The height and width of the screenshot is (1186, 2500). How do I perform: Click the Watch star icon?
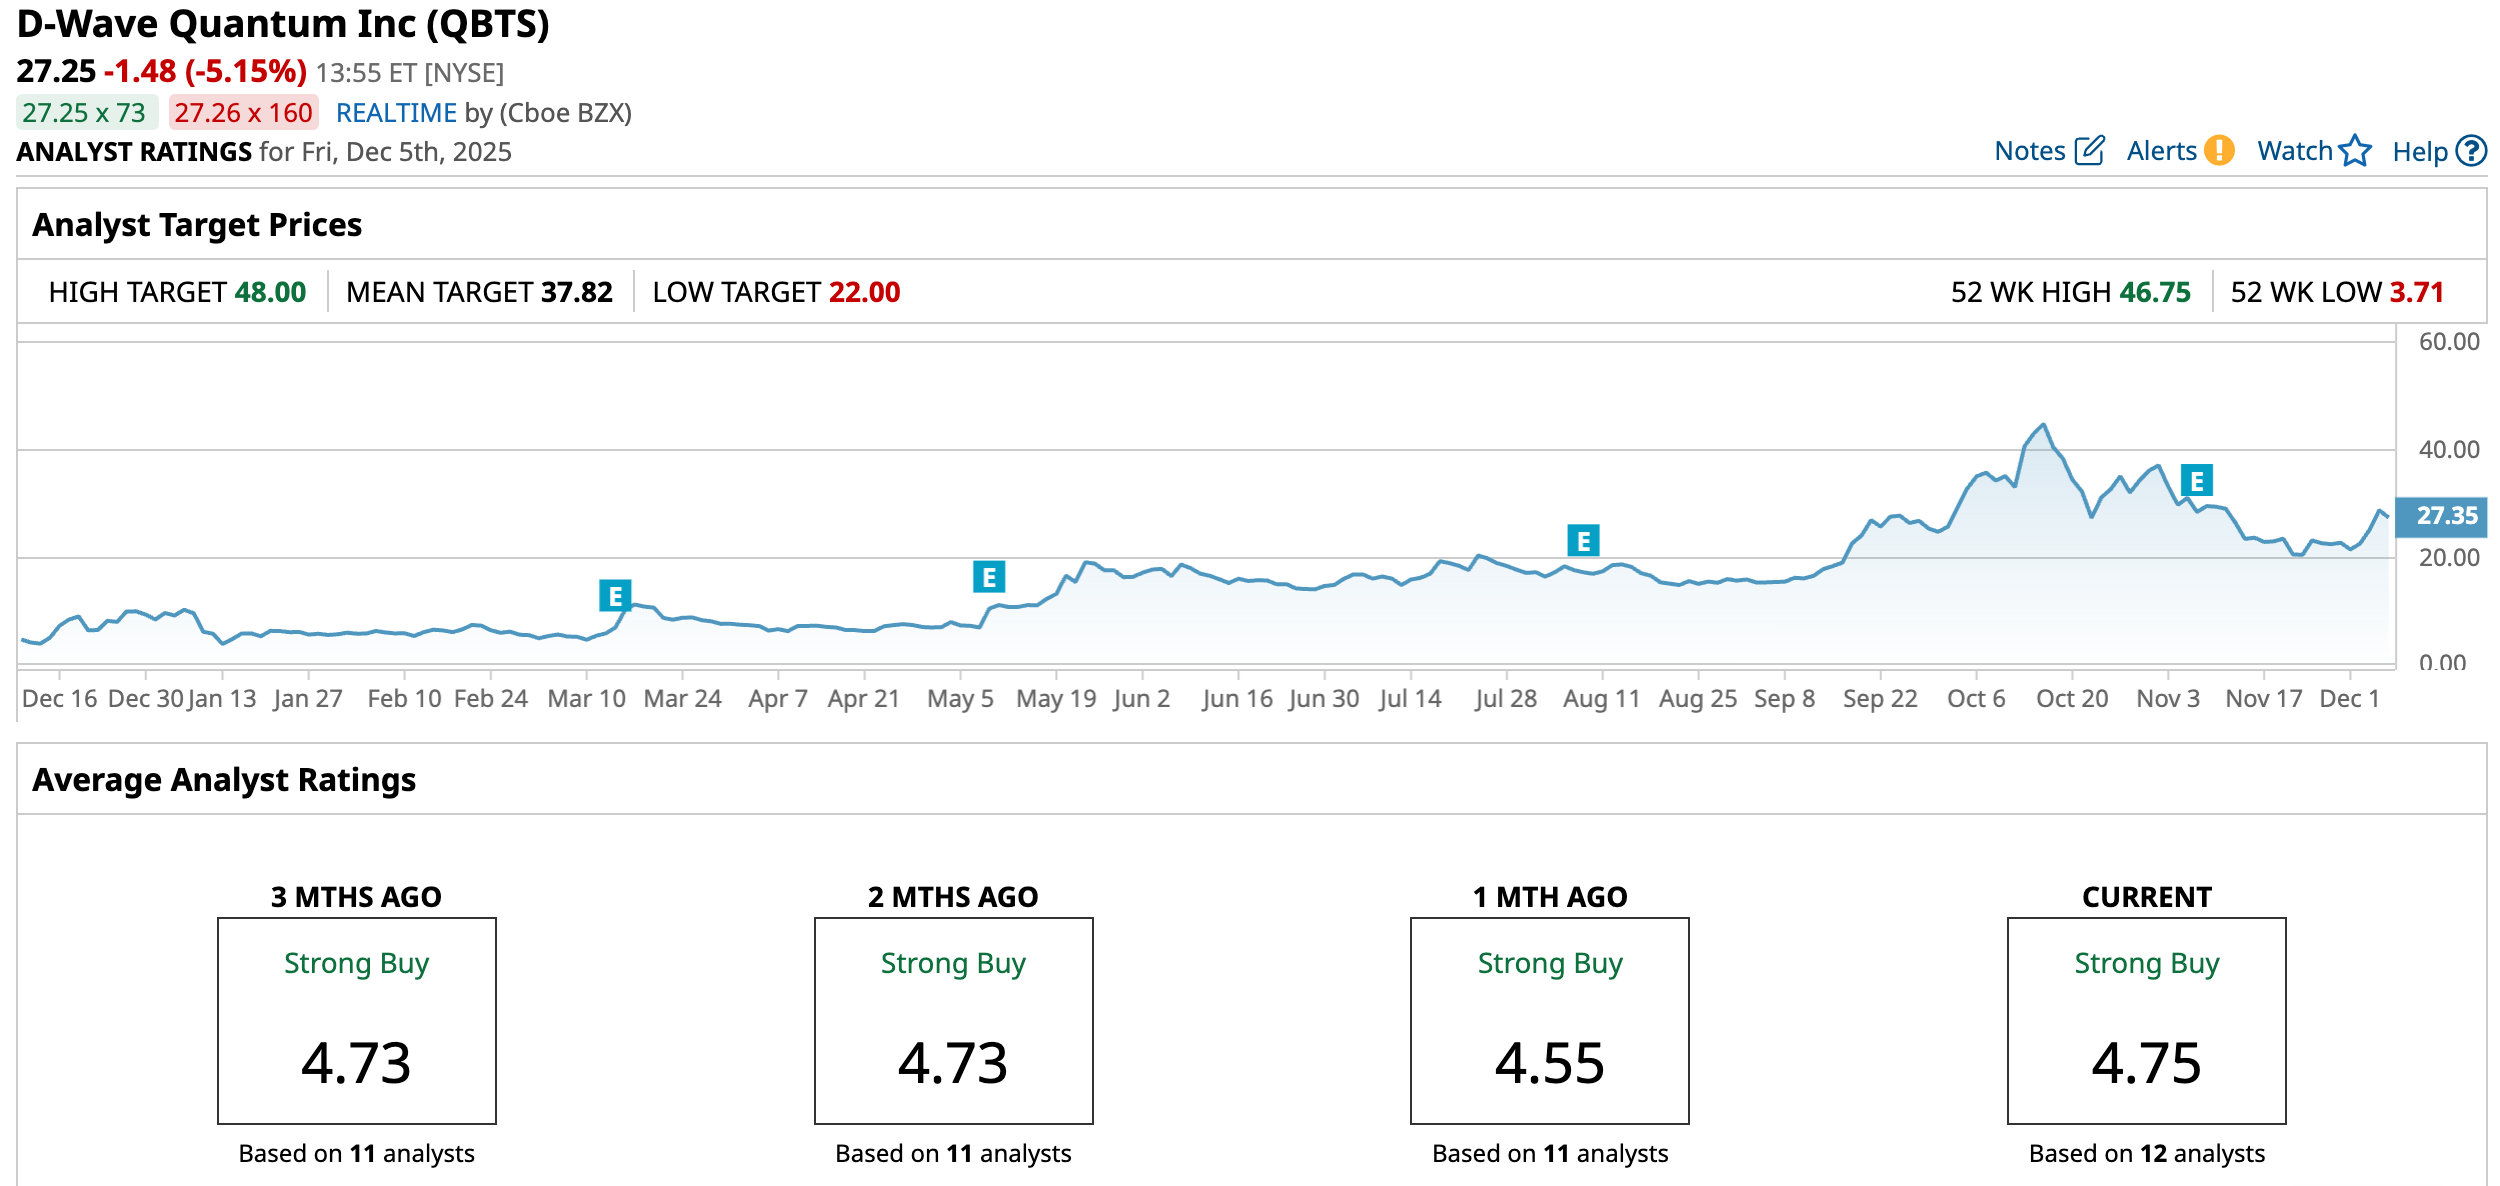tap(2355, 151)
